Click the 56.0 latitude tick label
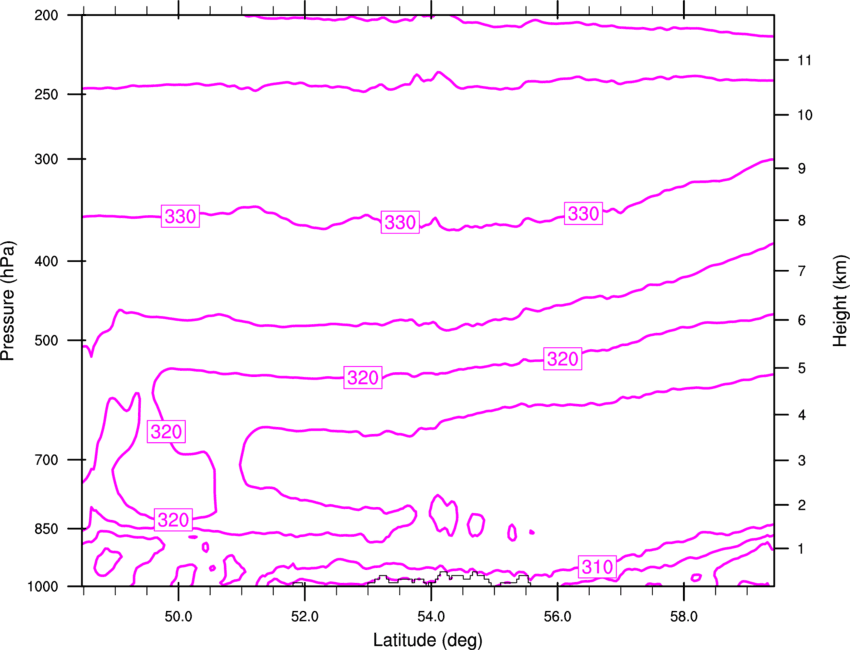Viewport: 850px width, 650px height. point(558,617)
